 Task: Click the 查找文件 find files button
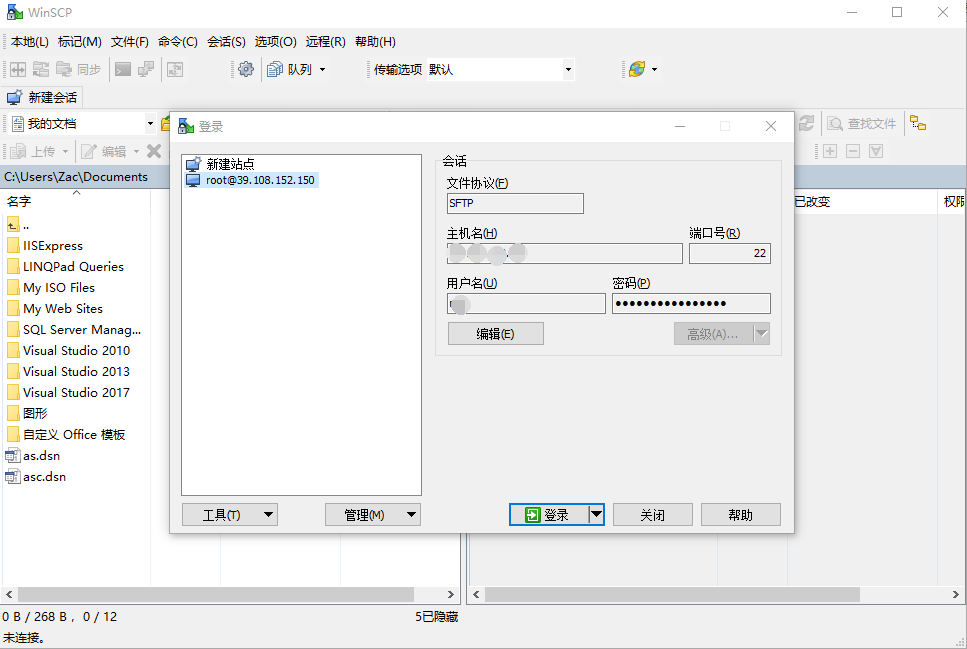click(x=862, y=123)
